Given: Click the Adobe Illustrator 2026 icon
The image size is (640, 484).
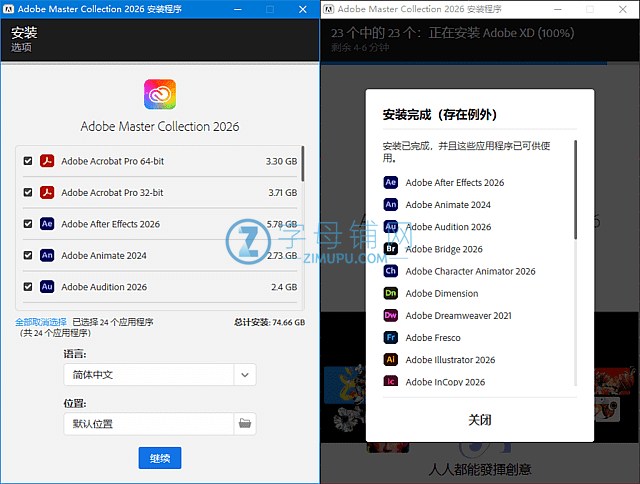Looking at the screenshot, I should tap(391, 360).
